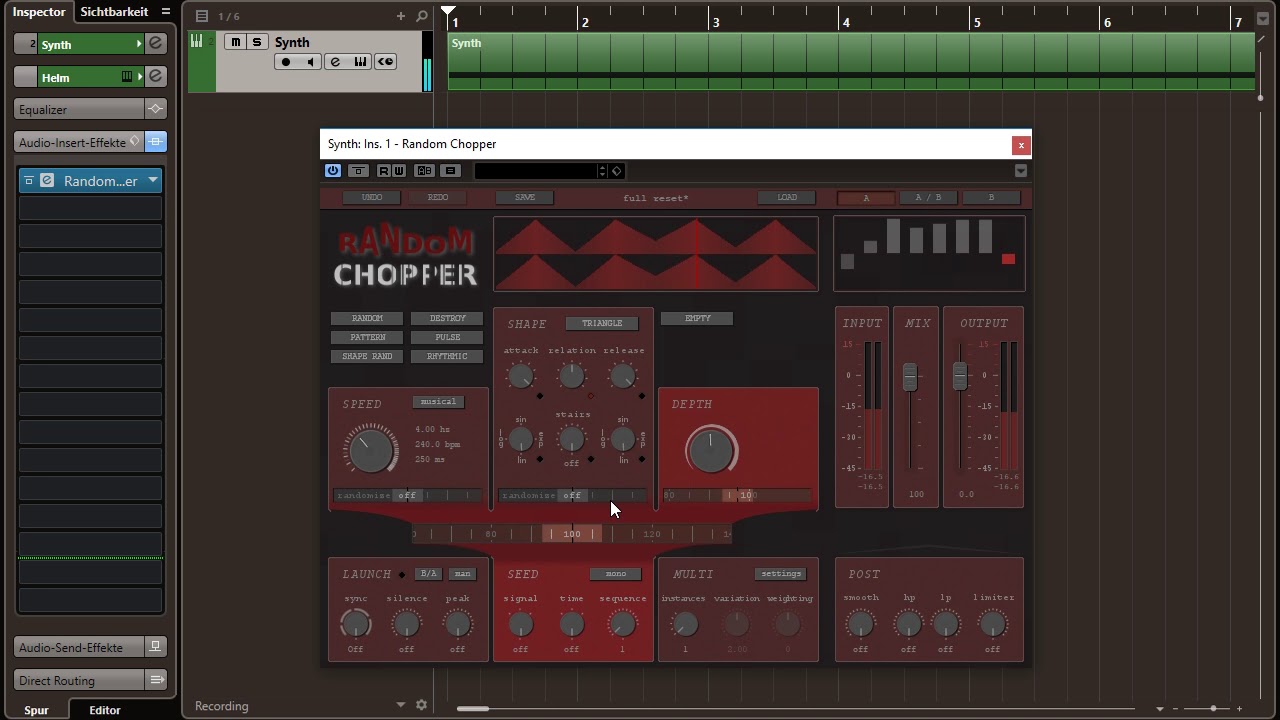Close the Random Chopper plugin window
The height and width of the screenshot is (720, 1280).
(x=1021, y=145)
